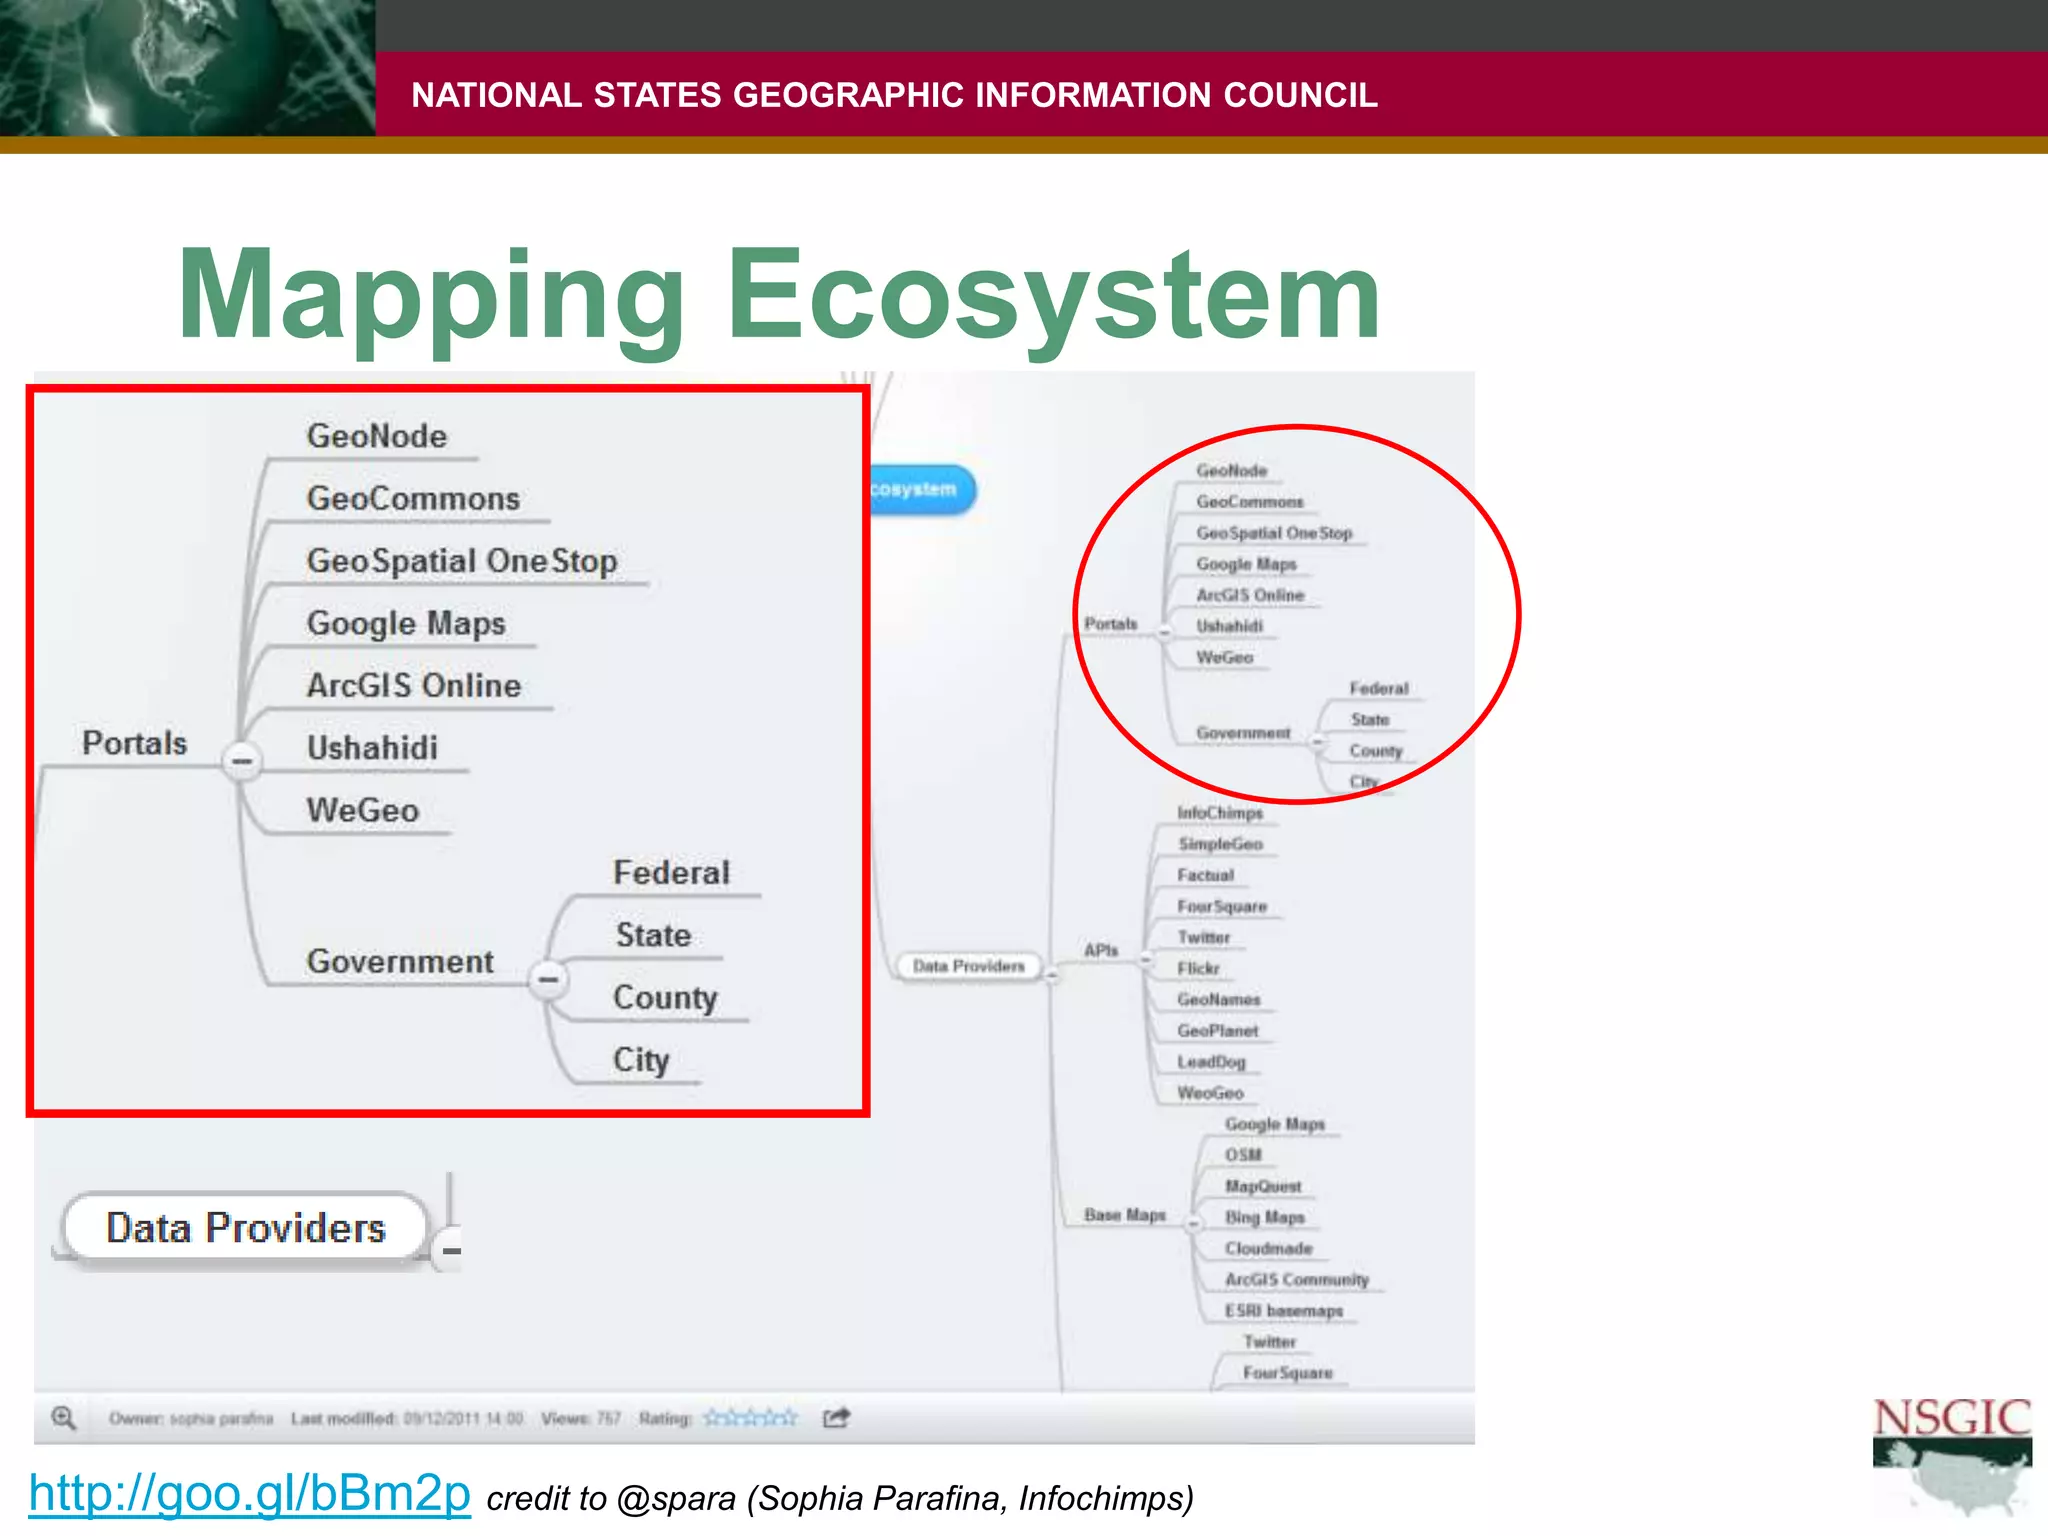Select LeadDog under APIs
Image resolution: width=2048 pixels, height=1536 pixels.
[x=1211, y=1061]
